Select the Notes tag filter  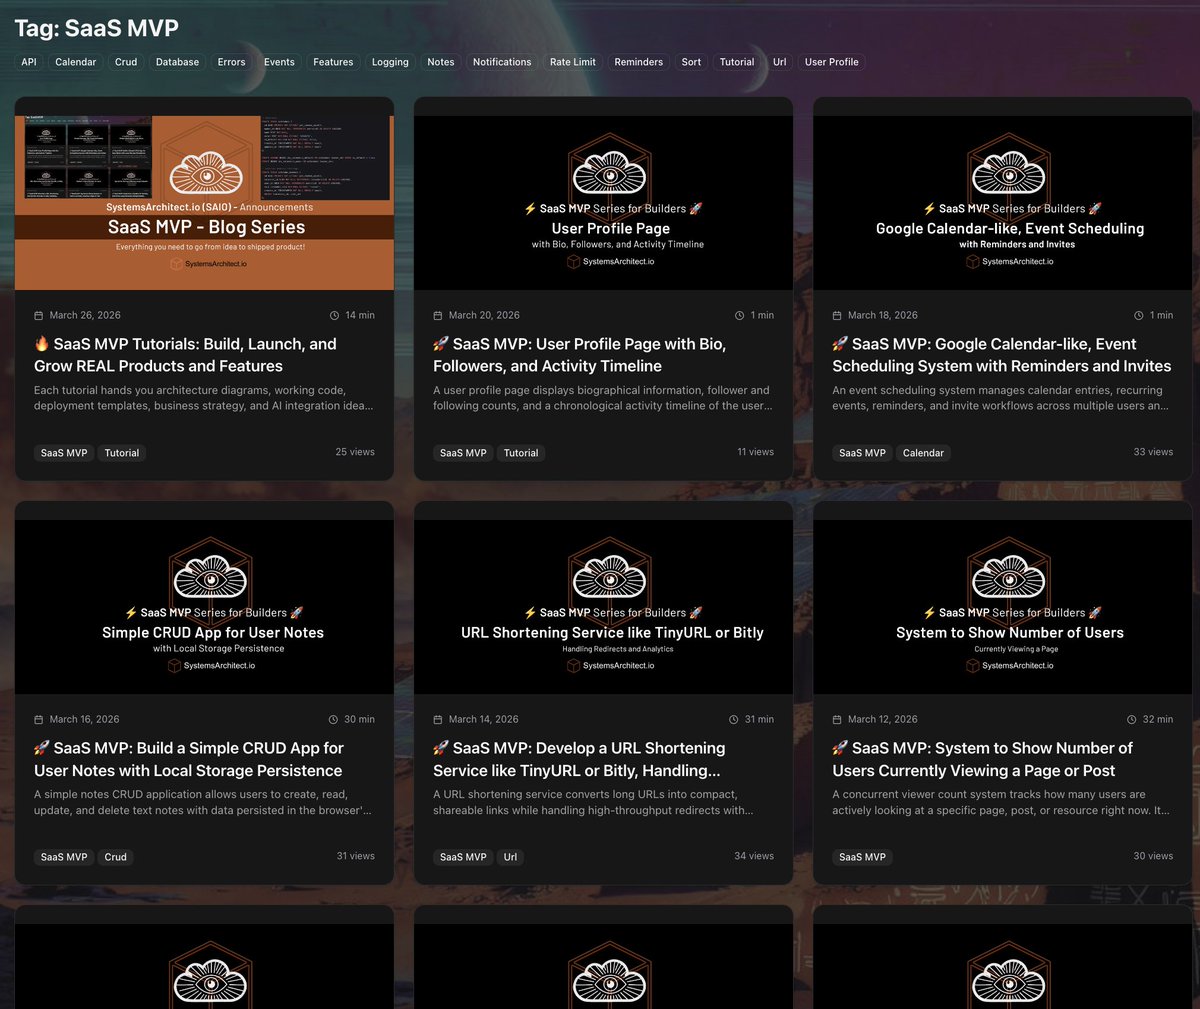(441, 62)
